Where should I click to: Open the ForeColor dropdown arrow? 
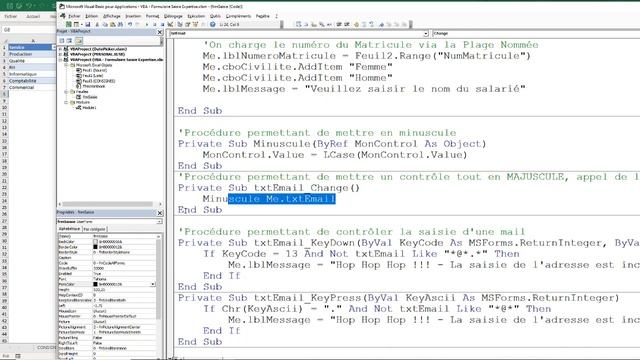pos(153,284)
